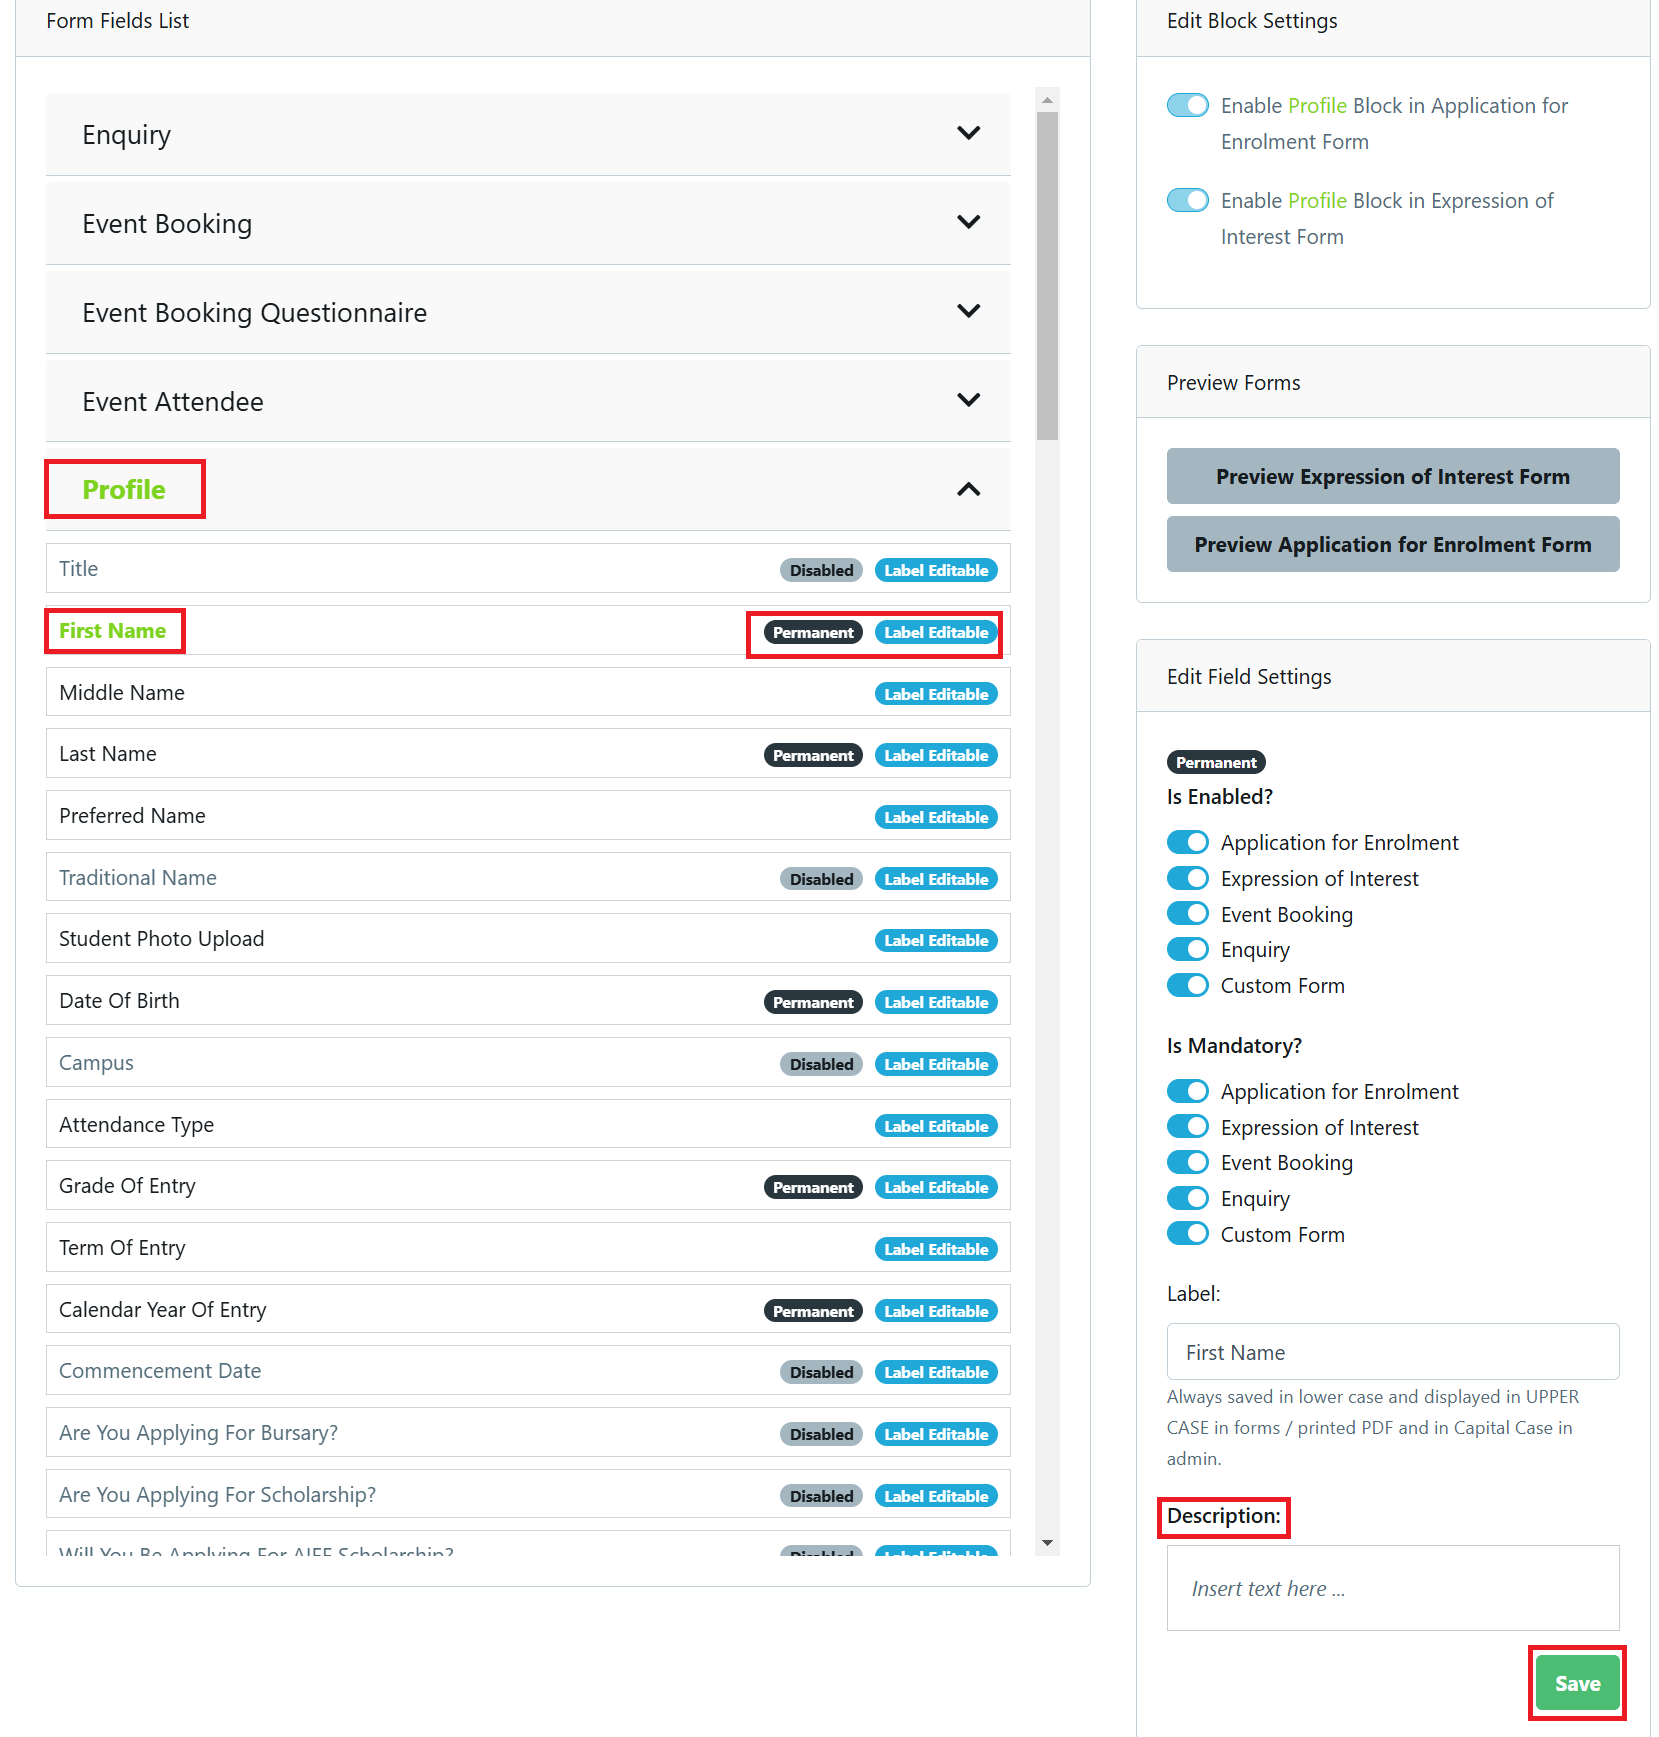The height and width of the screenshot is (1737, 1659).
Task: Click Permanent badge in Edit Field Settings
Action: pyautogui.click(x=1215, y=762)
